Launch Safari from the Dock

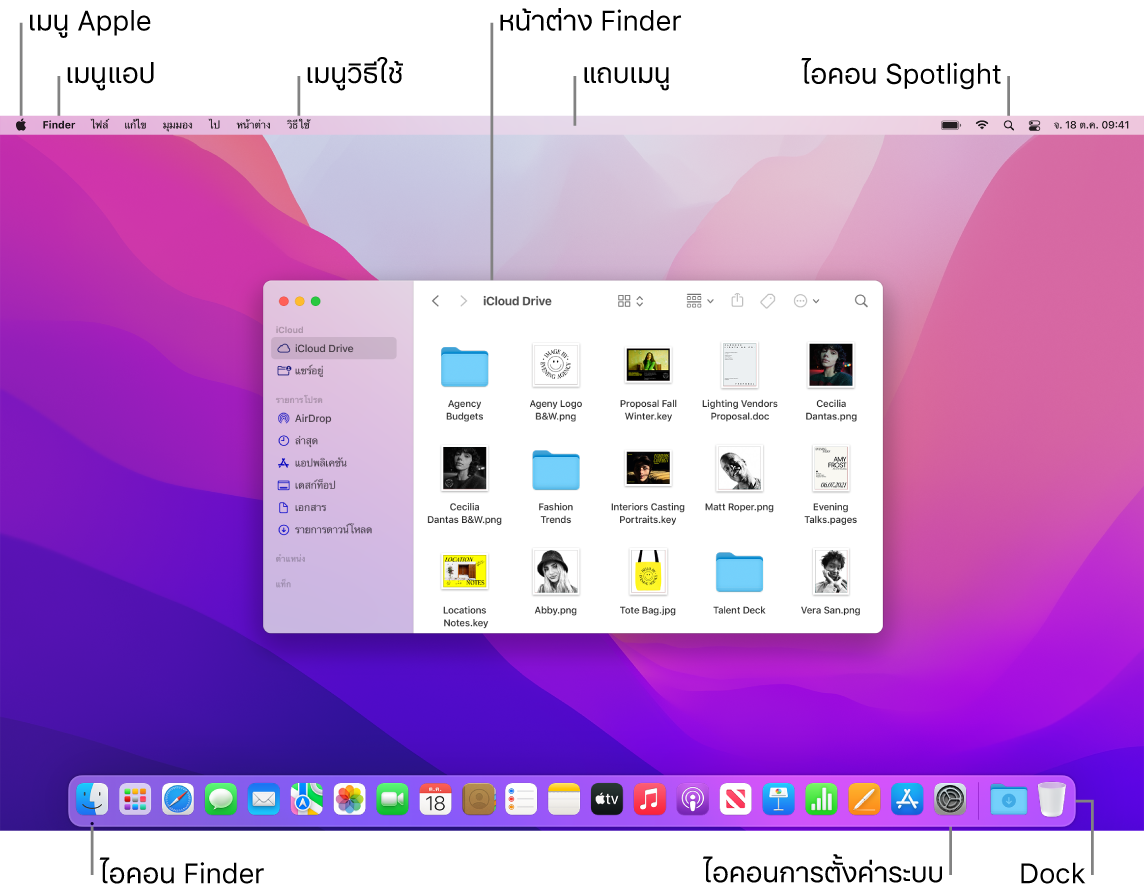178,799
